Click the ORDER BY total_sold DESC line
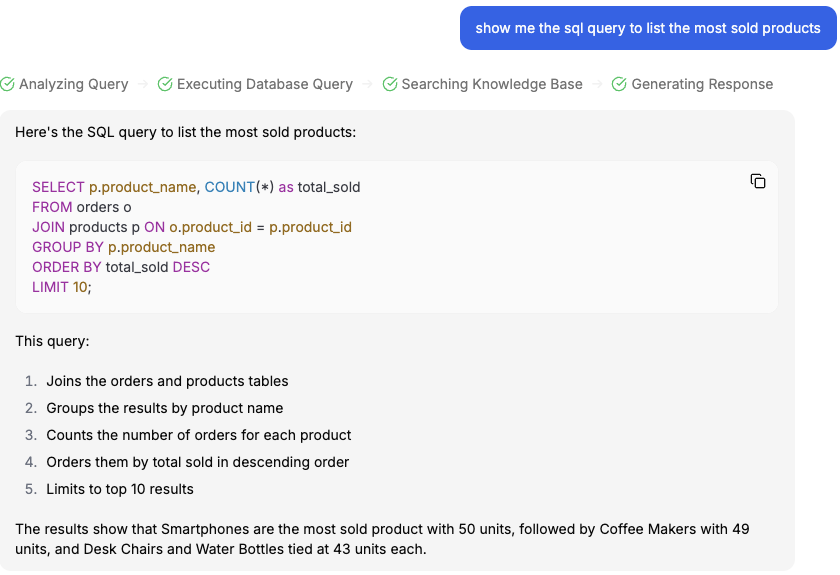This screenshot has height=575, width=840. pyautogui.click(x=121, y=267)
